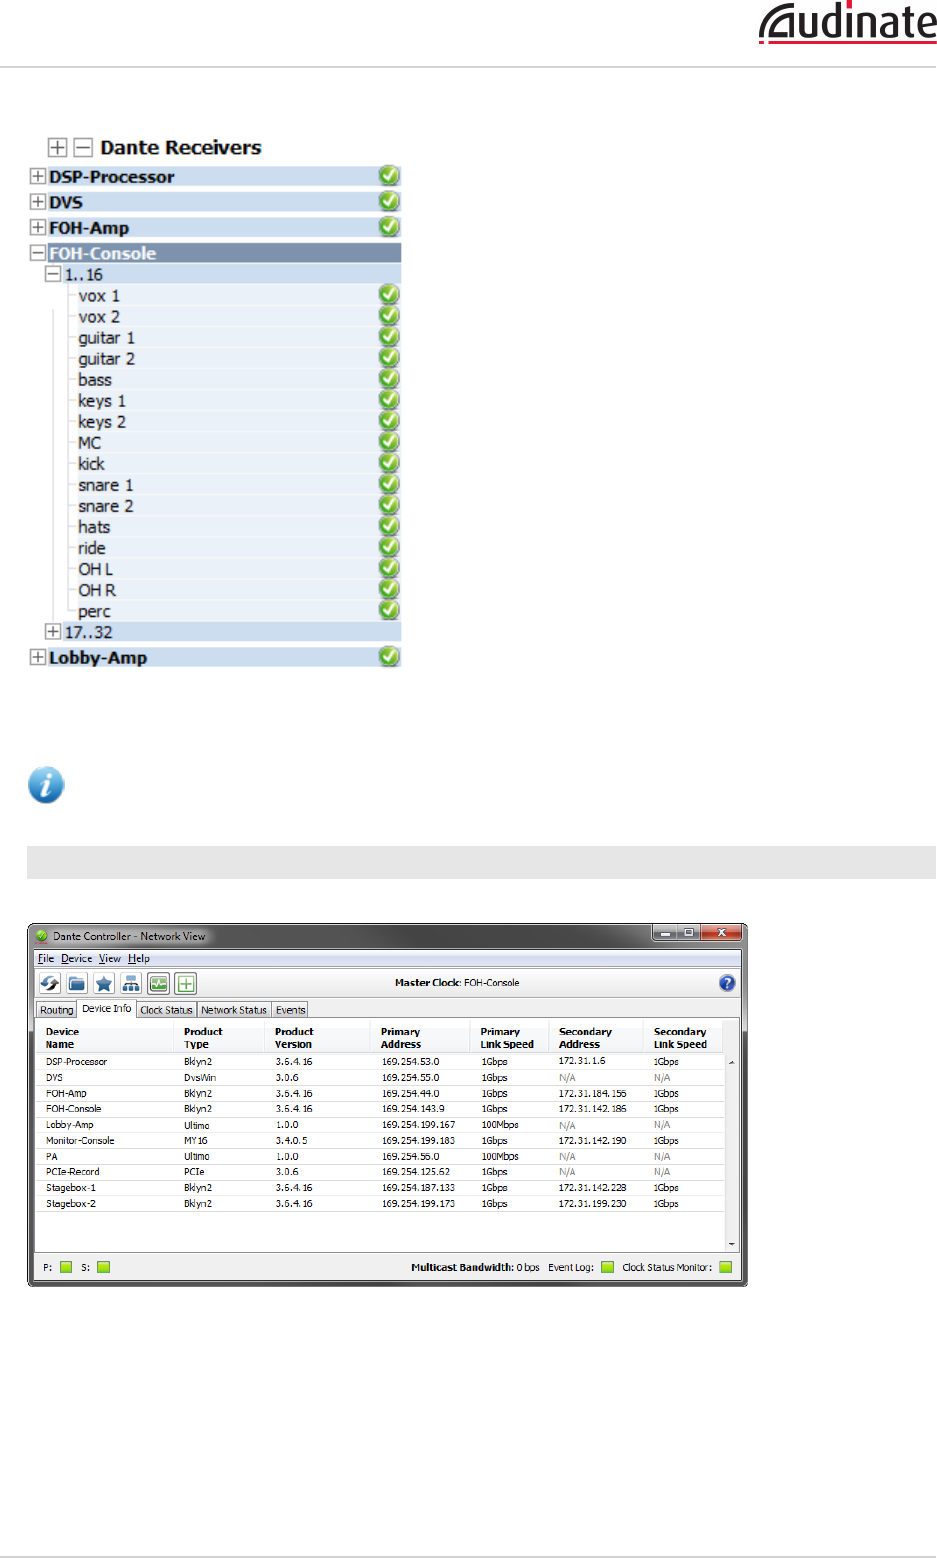Switch to the Events tab
This screenshot has height=1558, width=937.
(291, 1010)
